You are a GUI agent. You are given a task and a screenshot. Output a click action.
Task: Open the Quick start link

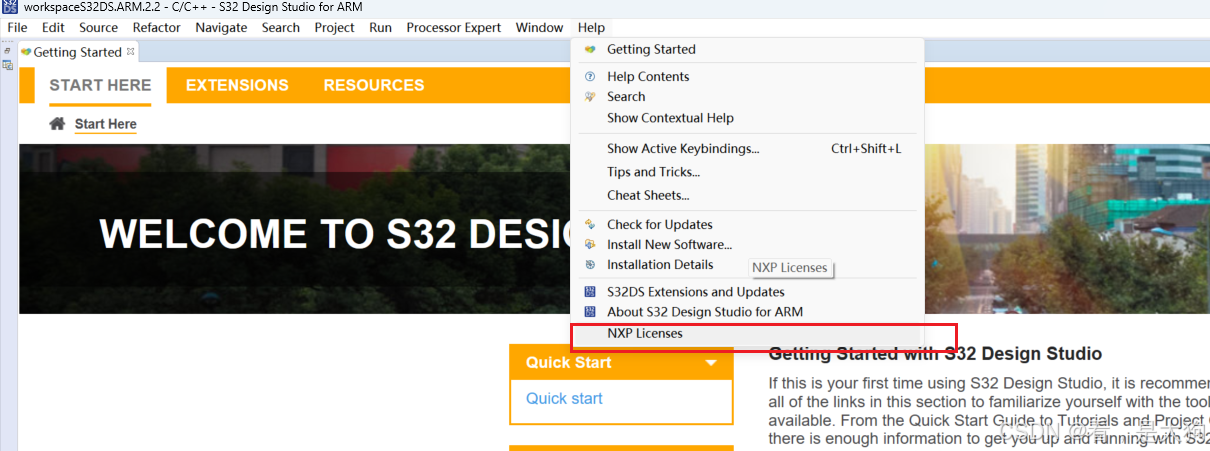coord(564,398)
